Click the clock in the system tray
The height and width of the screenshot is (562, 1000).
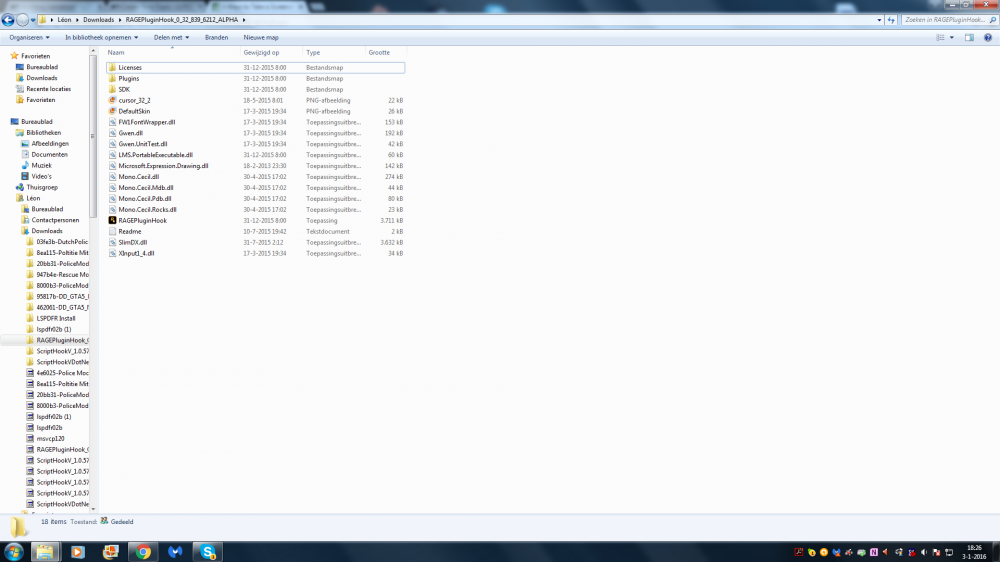tap(974, 552)
